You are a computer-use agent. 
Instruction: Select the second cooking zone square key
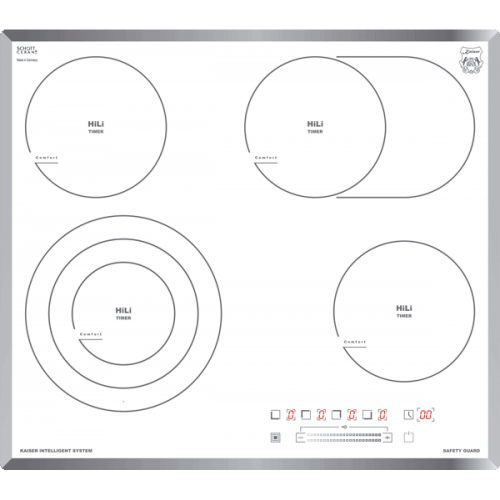306,415
